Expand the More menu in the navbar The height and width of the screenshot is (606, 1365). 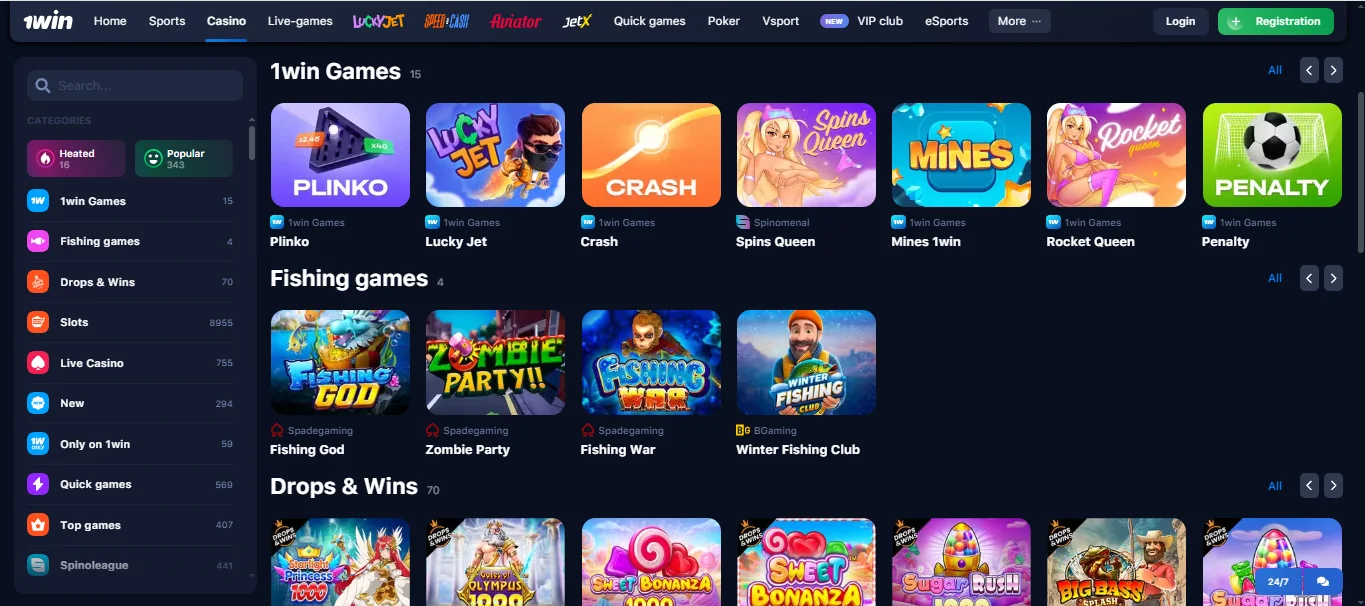[x=1019, y=21]
